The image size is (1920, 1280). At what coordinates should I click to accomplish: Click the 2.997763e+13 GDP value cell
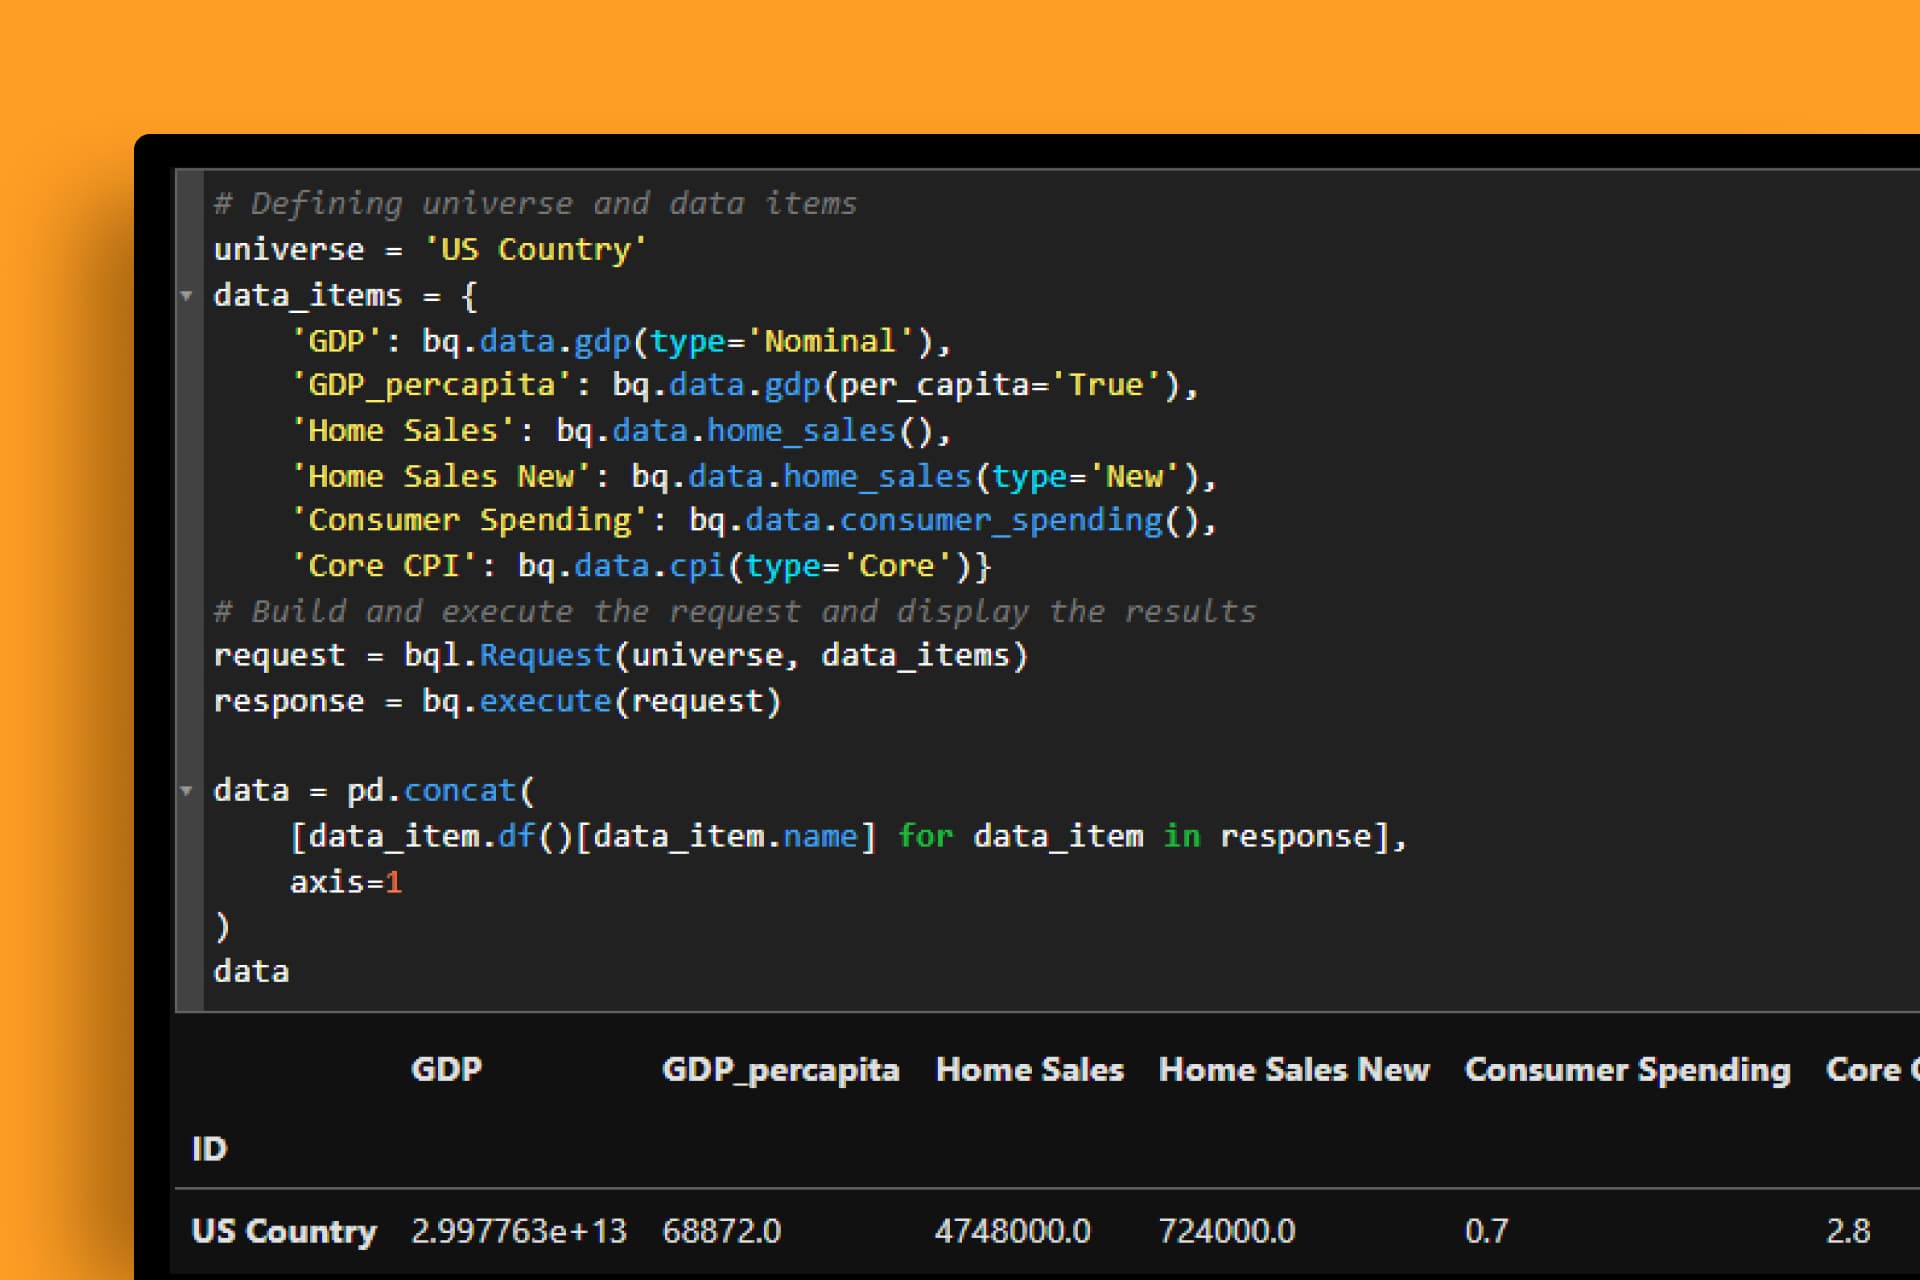[x=518, y=1231]
